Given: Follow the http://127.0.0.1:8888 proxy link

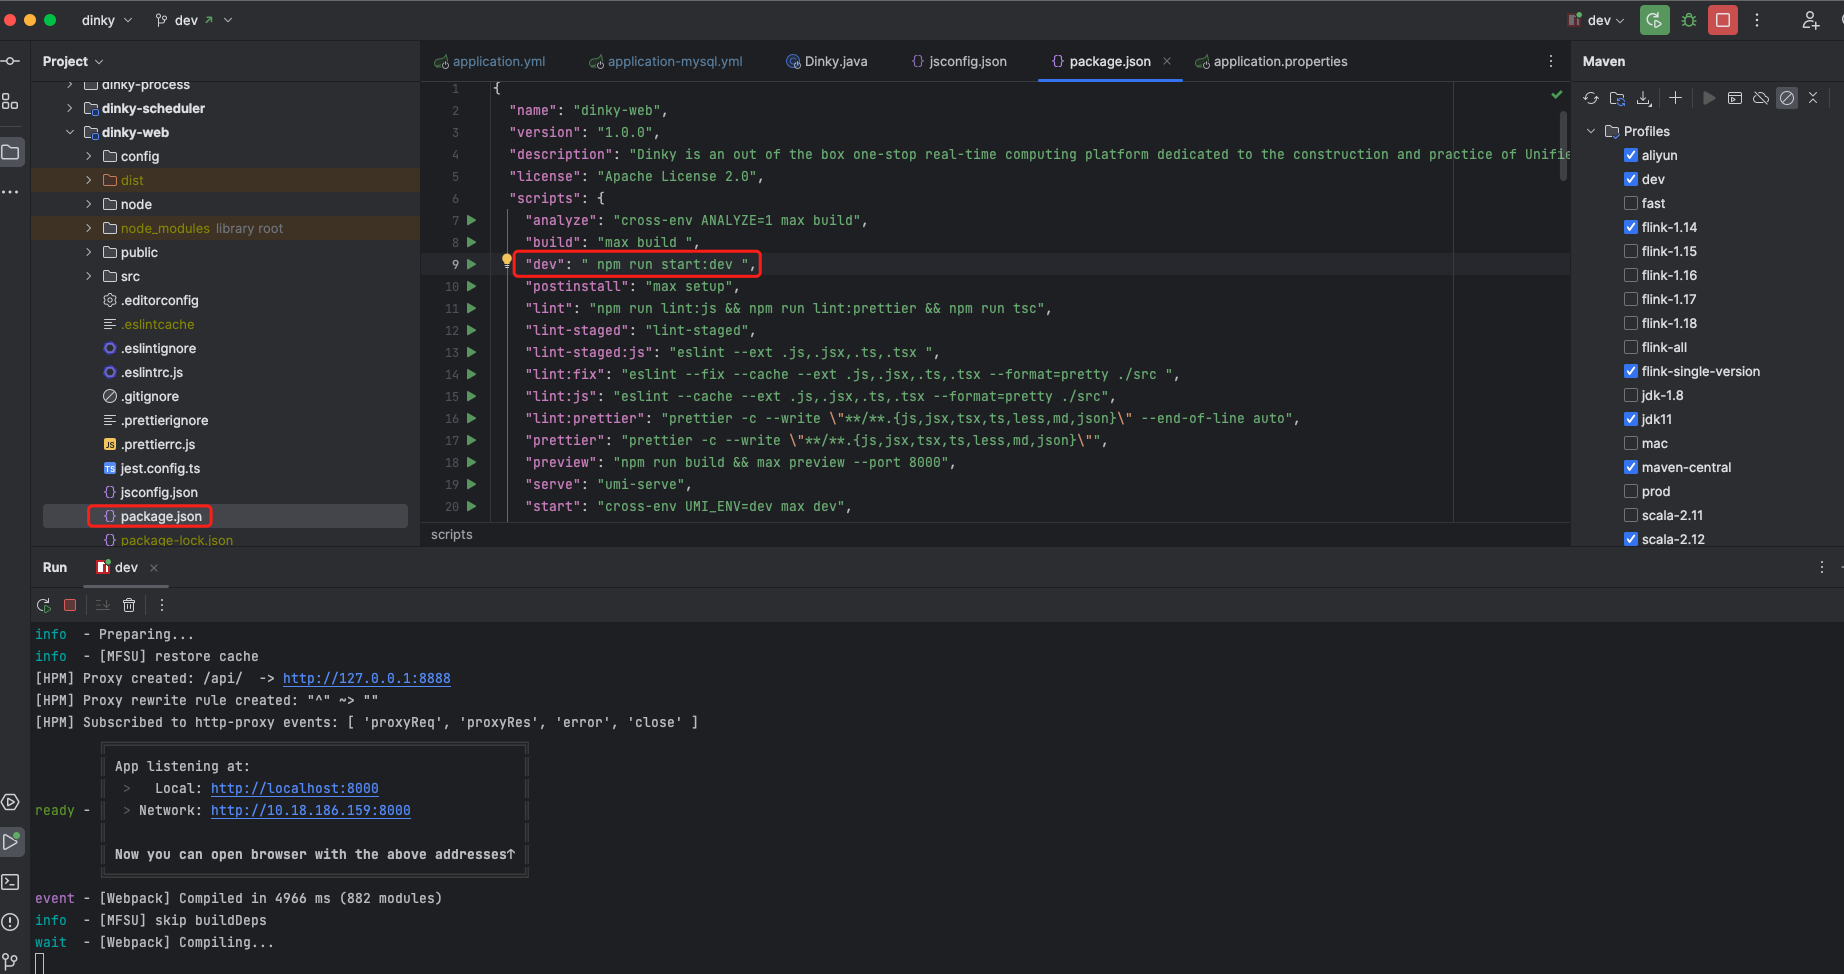Looking at the screenshot, I should 366,678.
